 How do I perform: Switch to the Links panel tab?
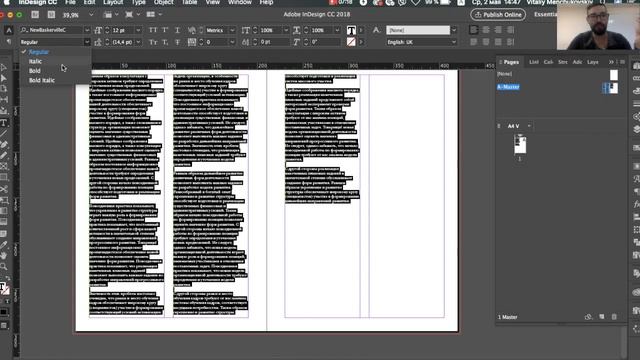[534, 62]
